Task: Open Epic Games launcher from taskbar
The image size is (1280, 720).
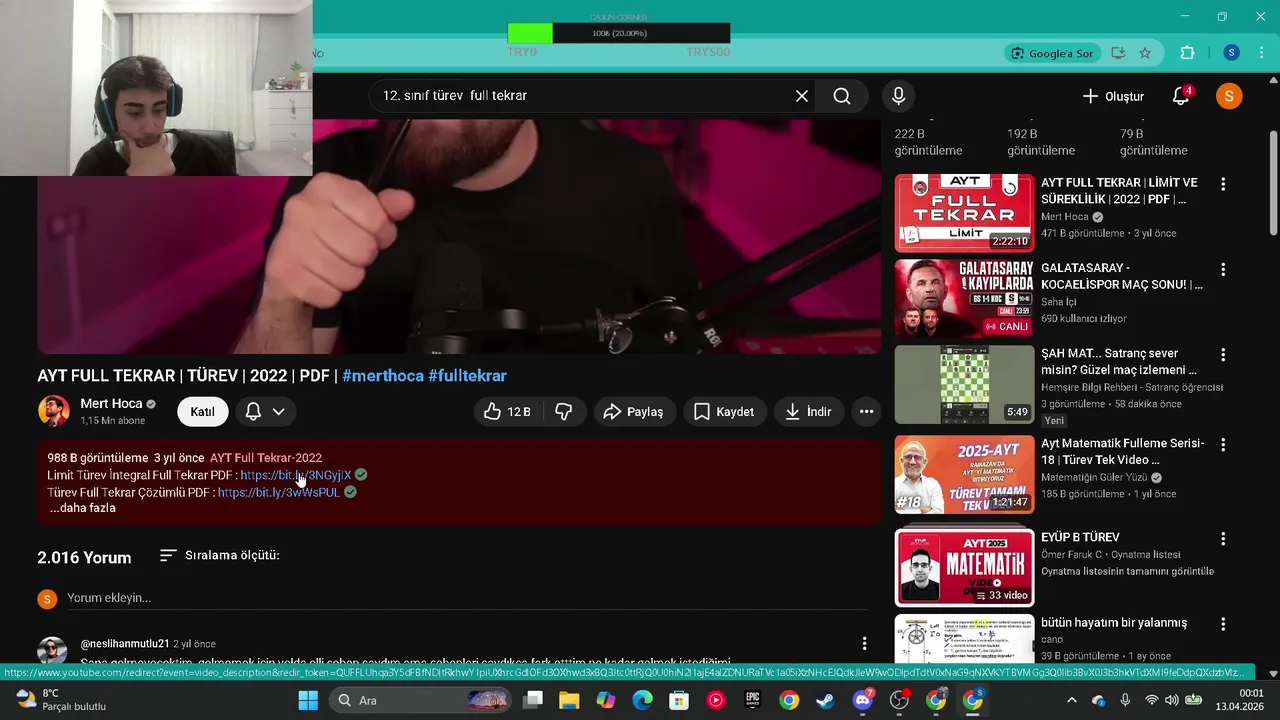Action: 752,700
